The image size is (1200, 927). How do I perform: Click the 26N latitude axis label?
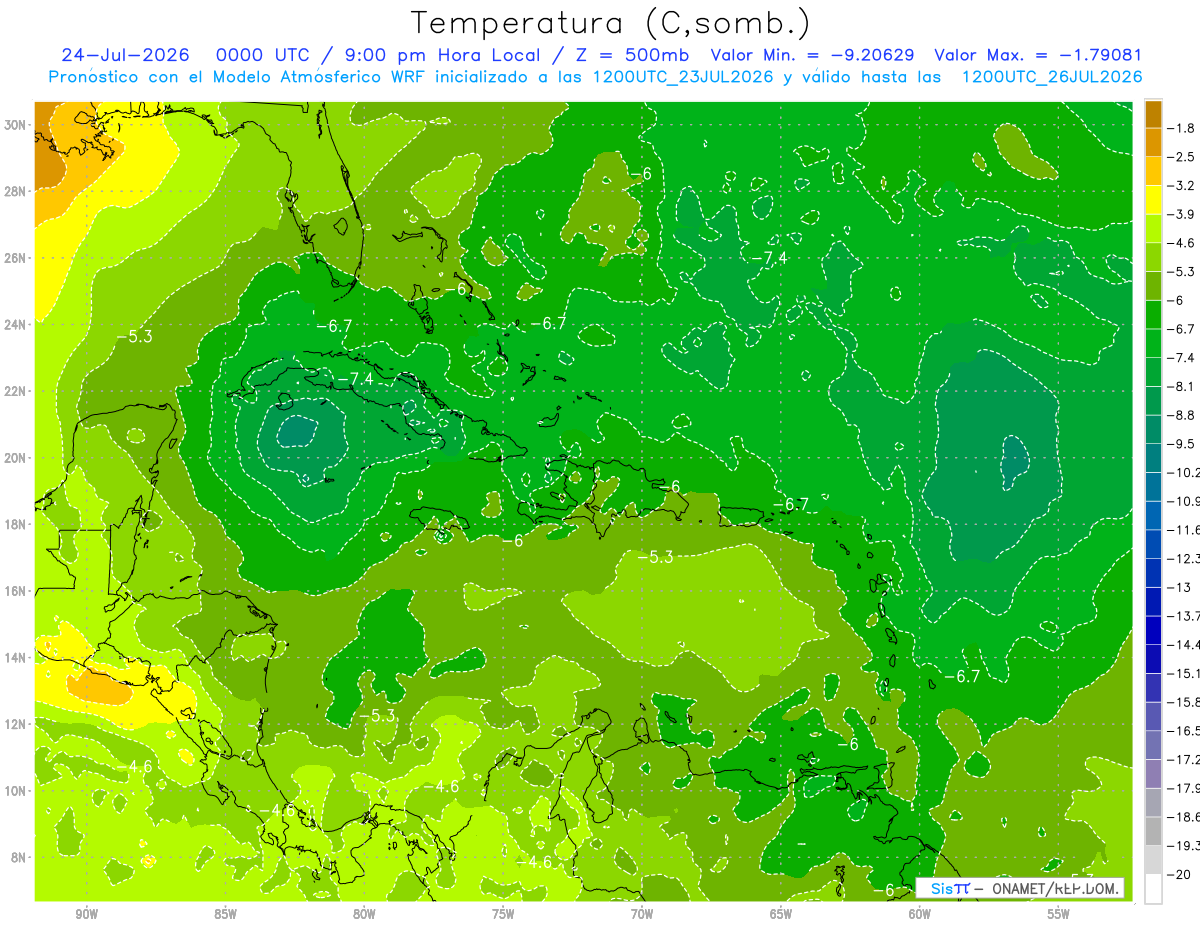coord(16,258)
